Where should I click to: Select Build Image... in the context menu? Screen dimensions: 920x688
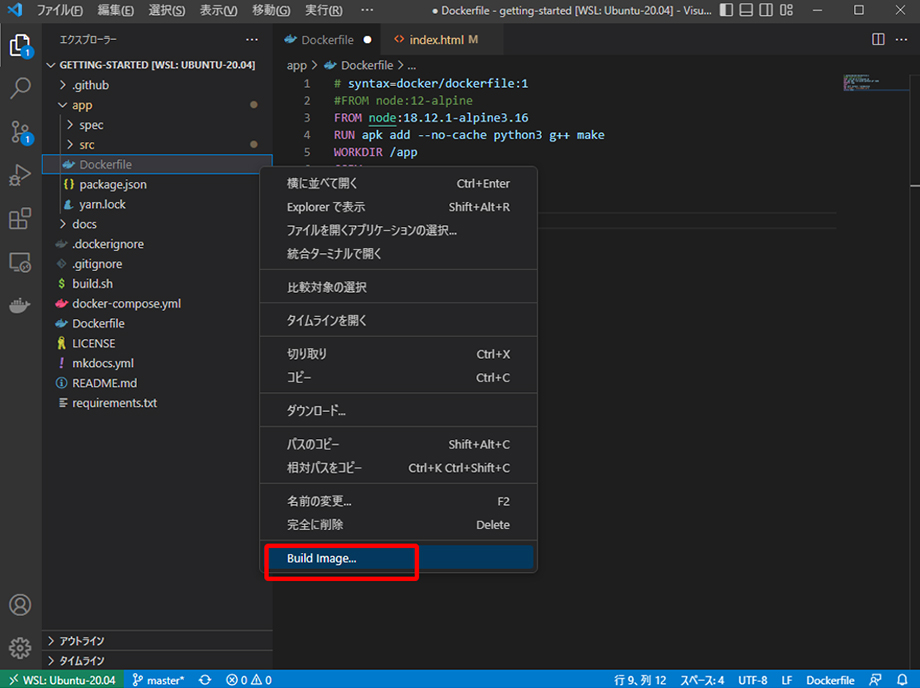tap(398, 558)
